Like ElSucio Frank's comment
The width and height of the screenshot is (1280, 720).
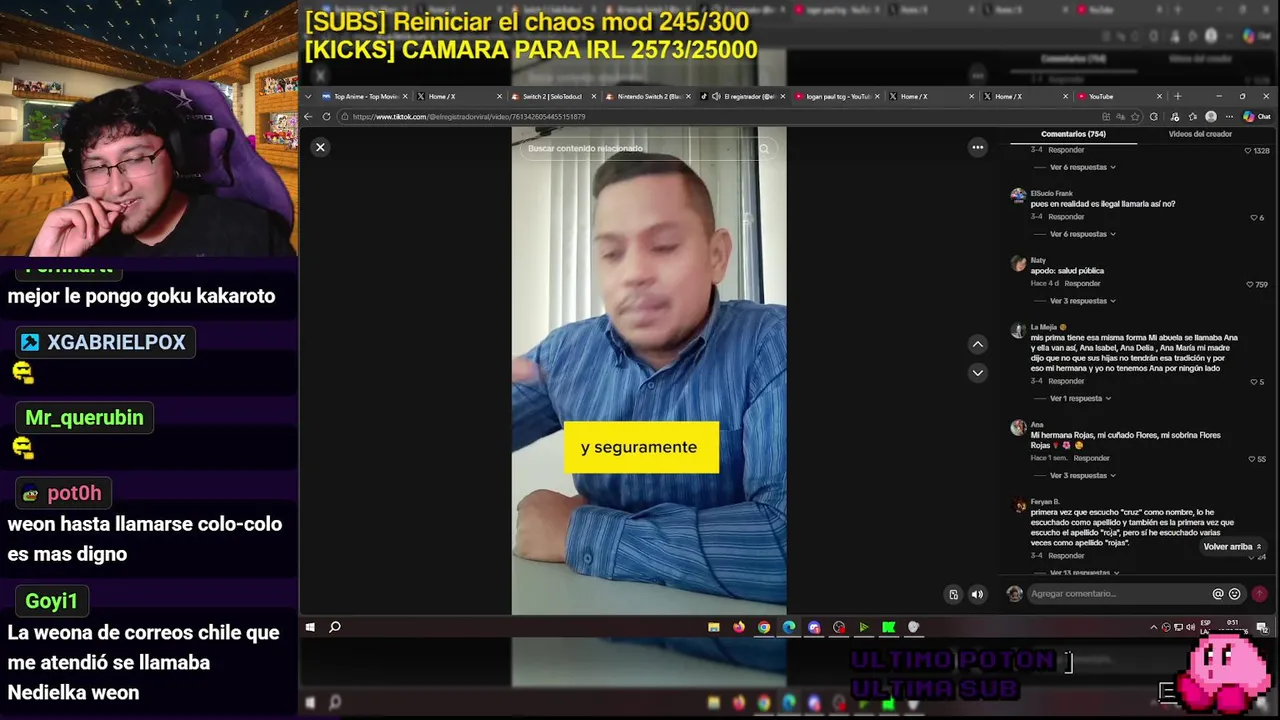(1254, 217)
